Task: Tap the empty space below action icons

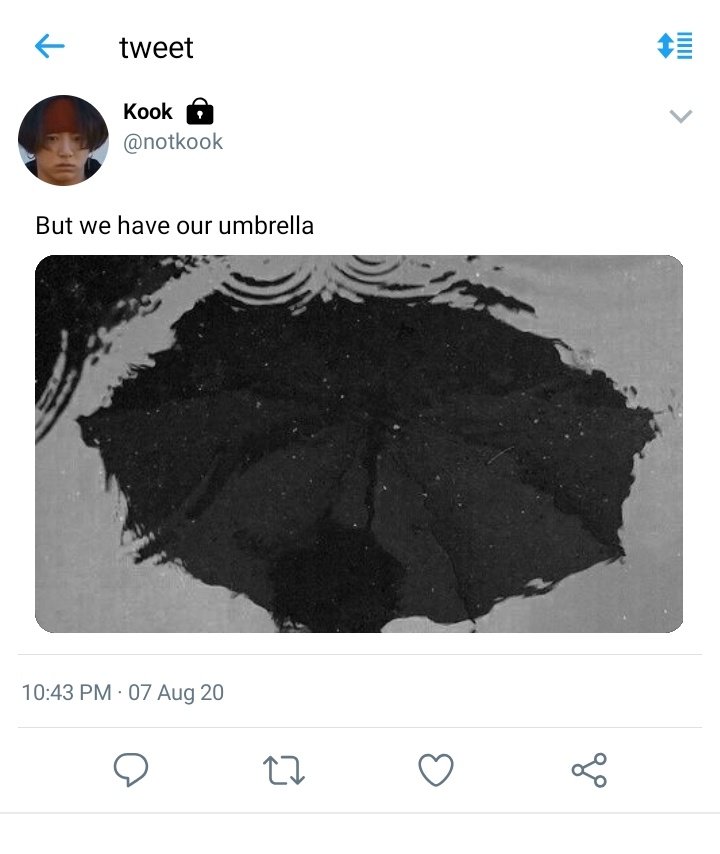Action: (360, 834)
